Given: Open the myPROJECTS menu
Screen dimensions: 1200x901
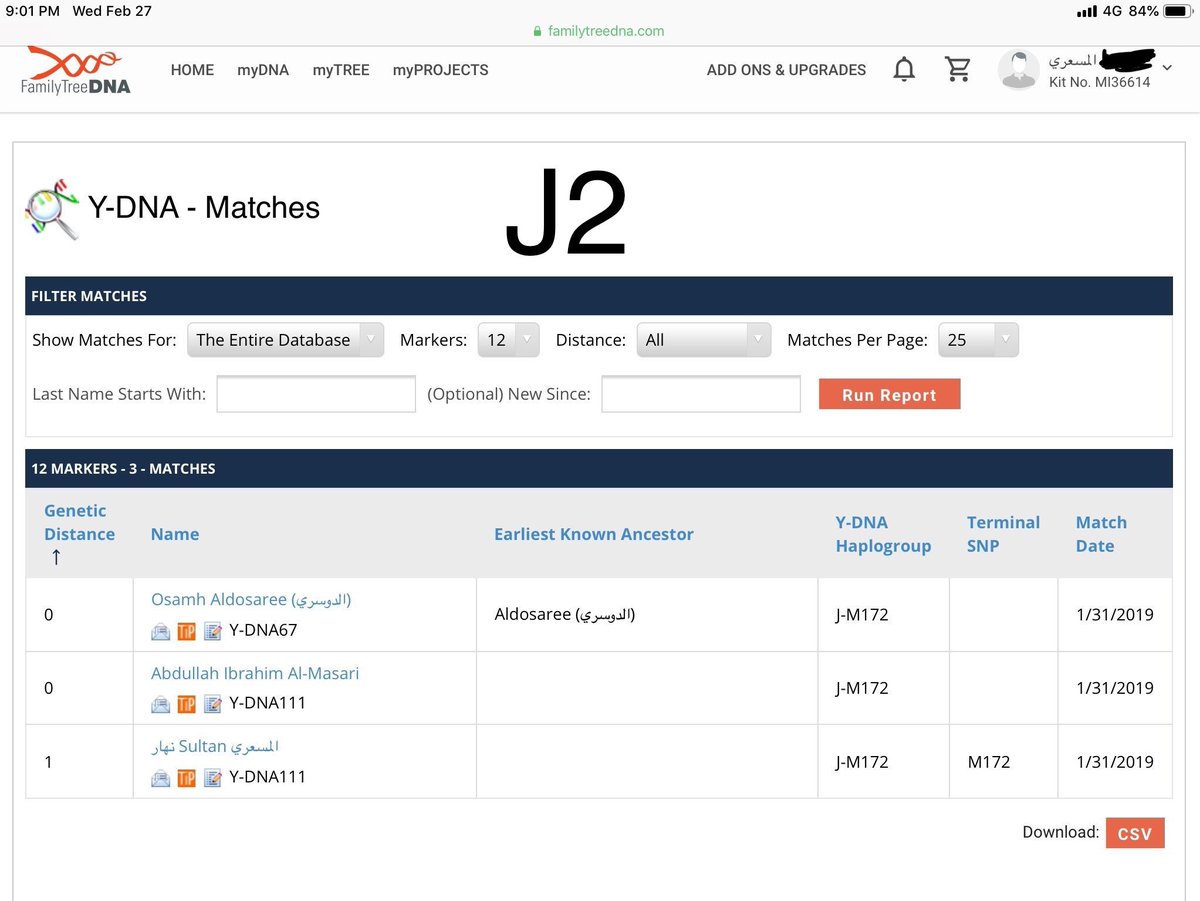Looking at the screenshot, I should click(x=441, y=70).
